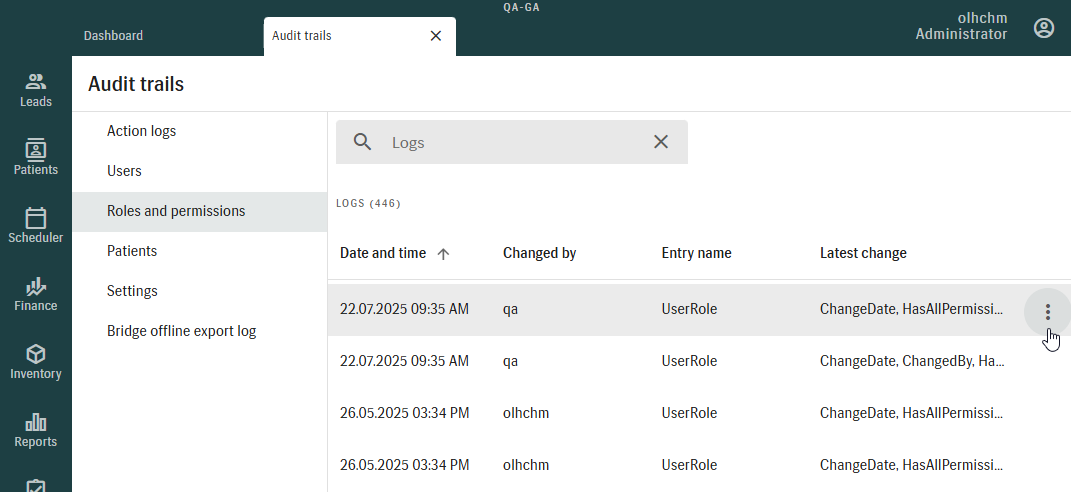Clear the Logs search with X icon
The width and height of the screenshot is (1071, 492).
[x=660, y=141]
